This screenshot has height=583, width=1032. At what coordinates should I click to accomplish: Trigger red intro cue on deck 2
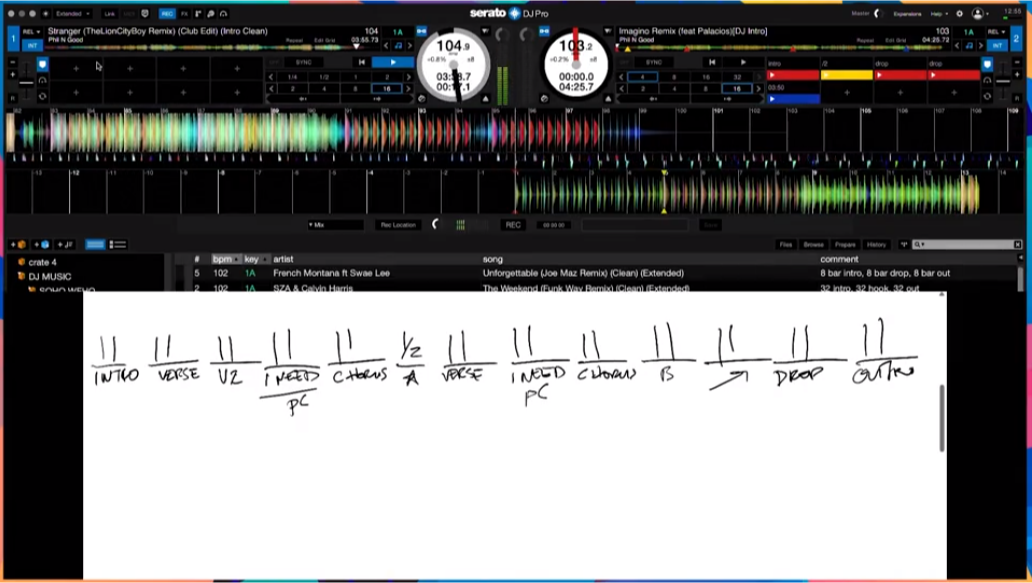(x=793, y=76)
